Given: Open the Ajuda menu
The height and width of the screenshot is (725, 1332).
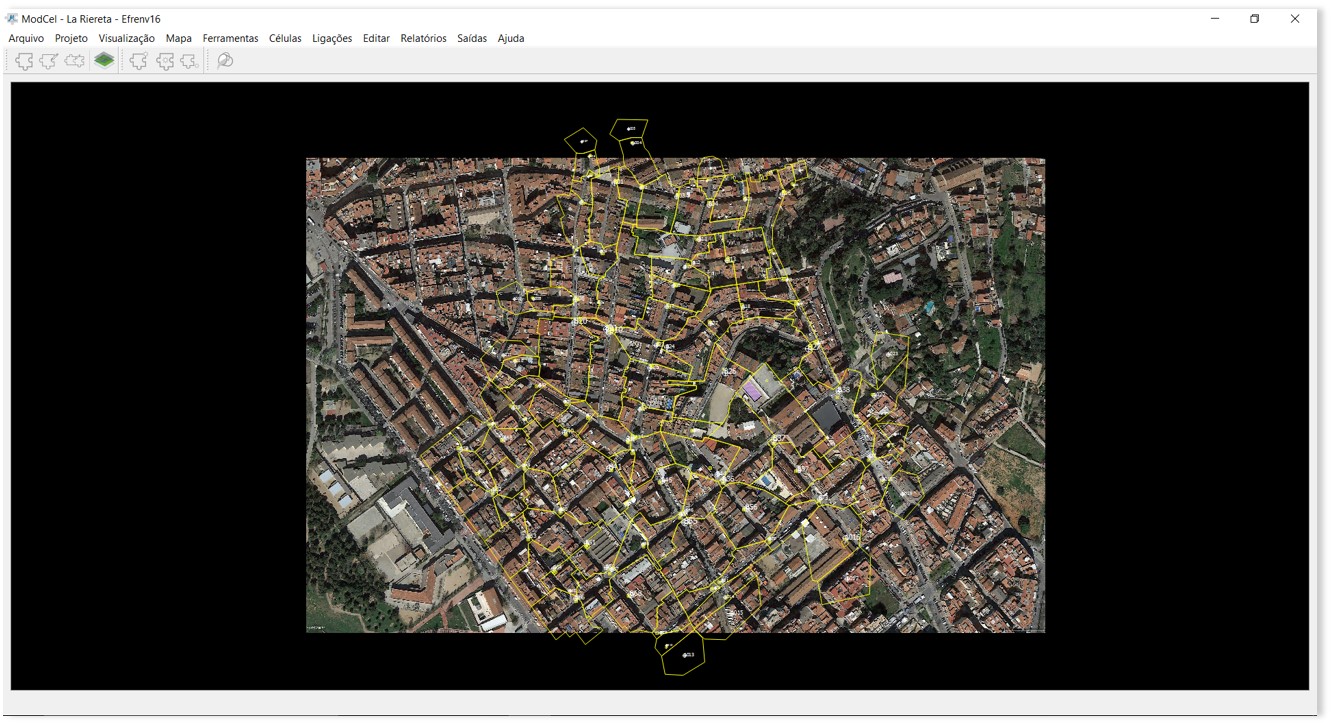Looking at the screenshot, I should pos(511,38).
